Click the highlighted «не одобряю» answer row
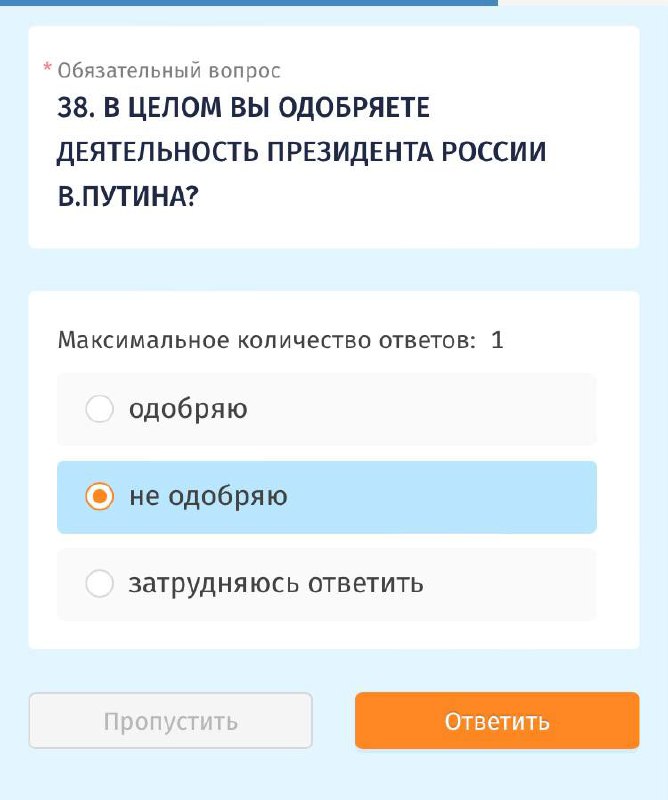668x800 pixels. [327, 497]
